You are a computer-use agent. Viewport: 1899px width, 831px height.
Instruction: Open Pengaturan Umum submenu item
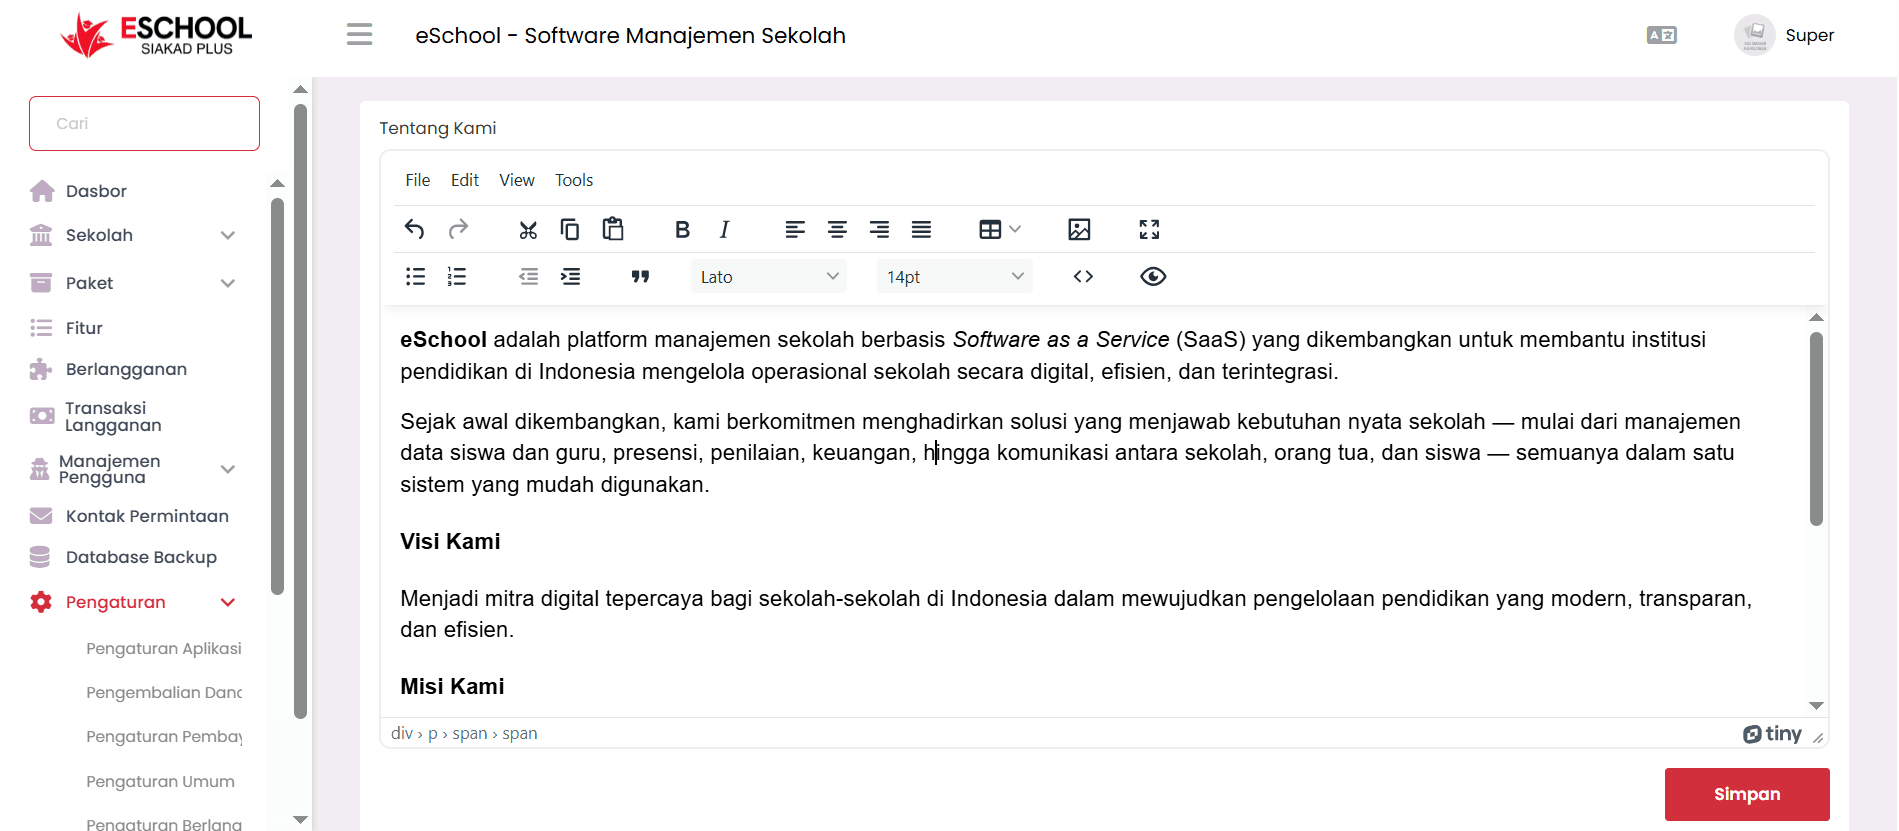click(160, 781)
